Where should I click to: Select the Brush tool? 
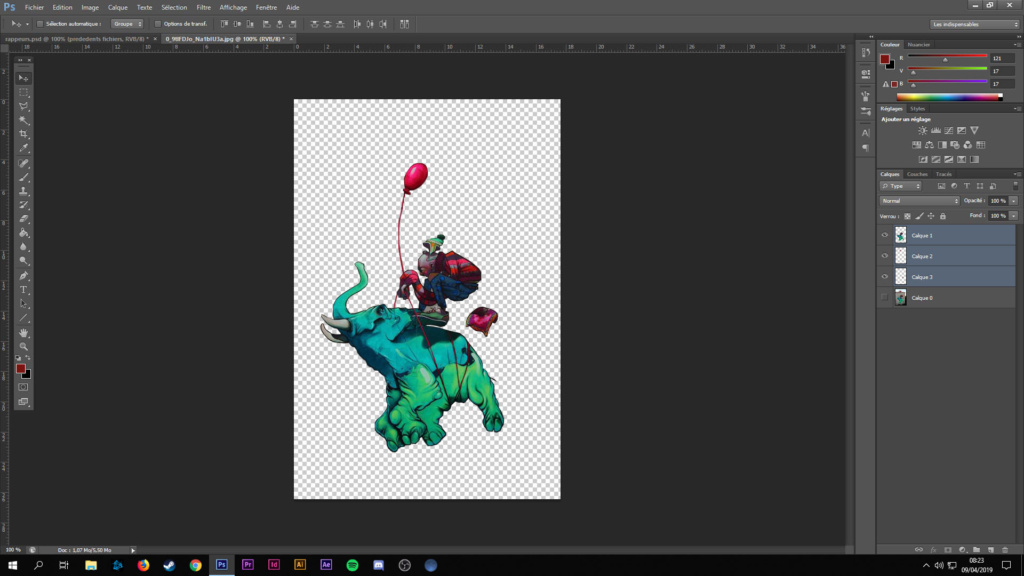pos(24,178)
